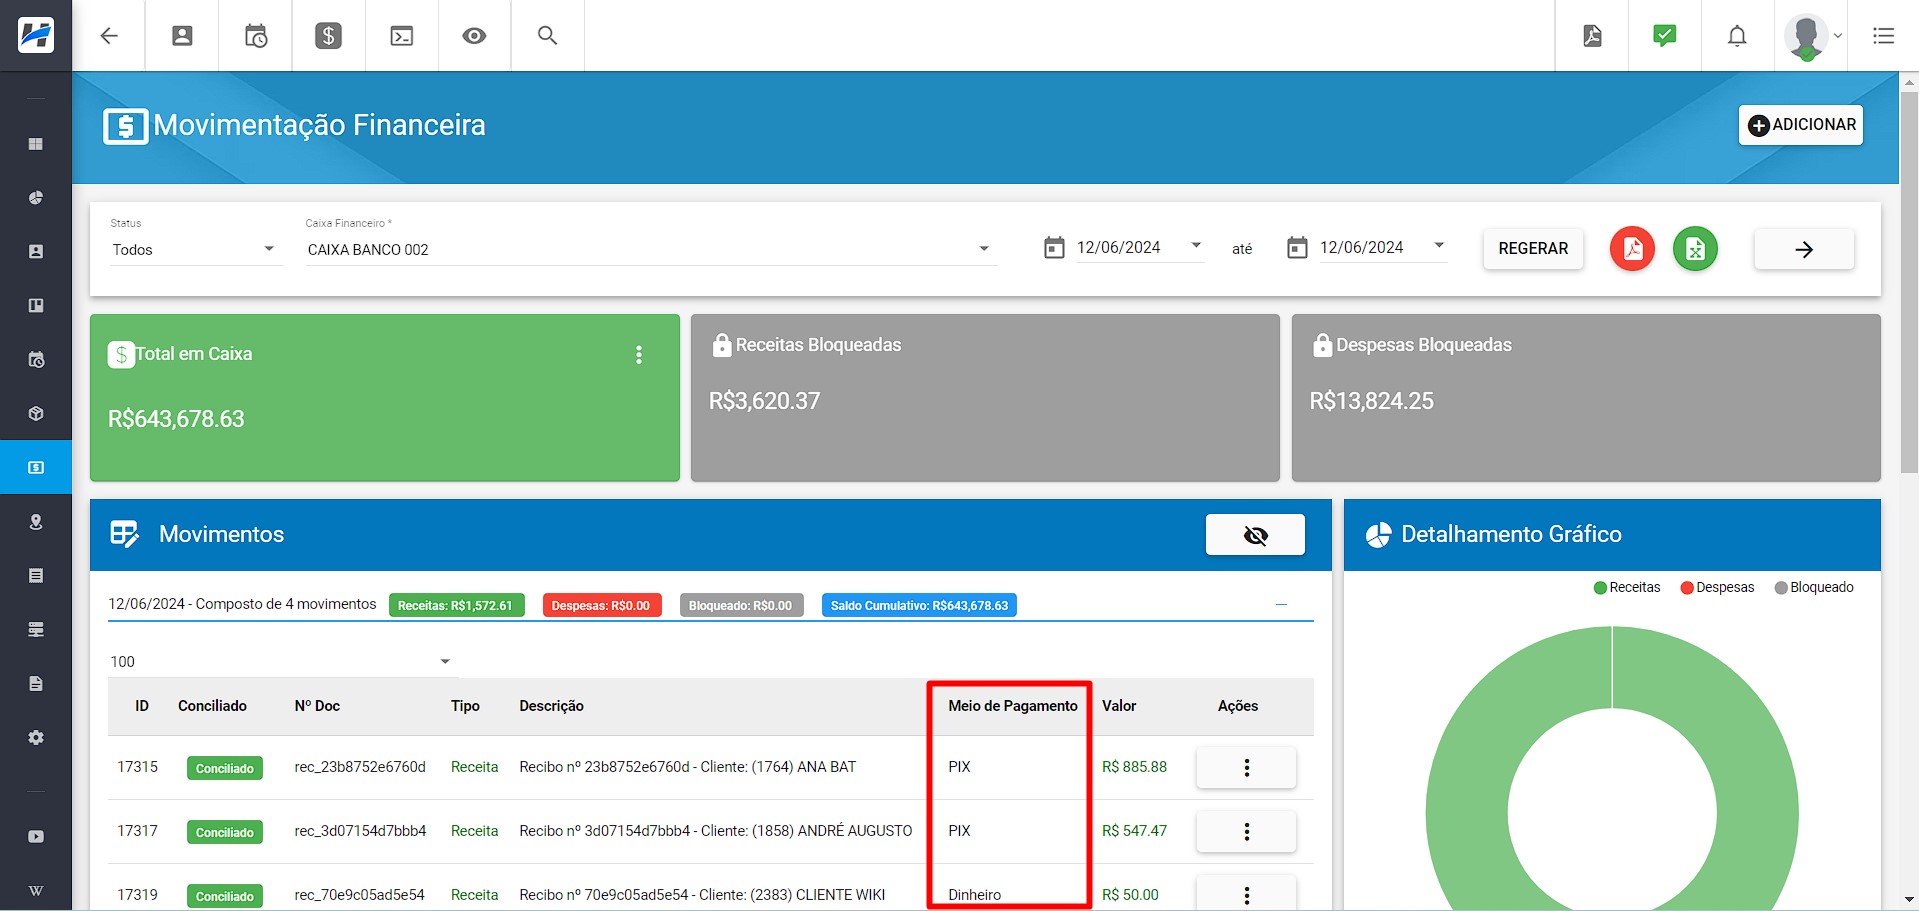This screenshot has width=1919, height=911.
Task: Expand the end date dropdown arrow
Action: pyautogui.click(x=1439, y=246)
